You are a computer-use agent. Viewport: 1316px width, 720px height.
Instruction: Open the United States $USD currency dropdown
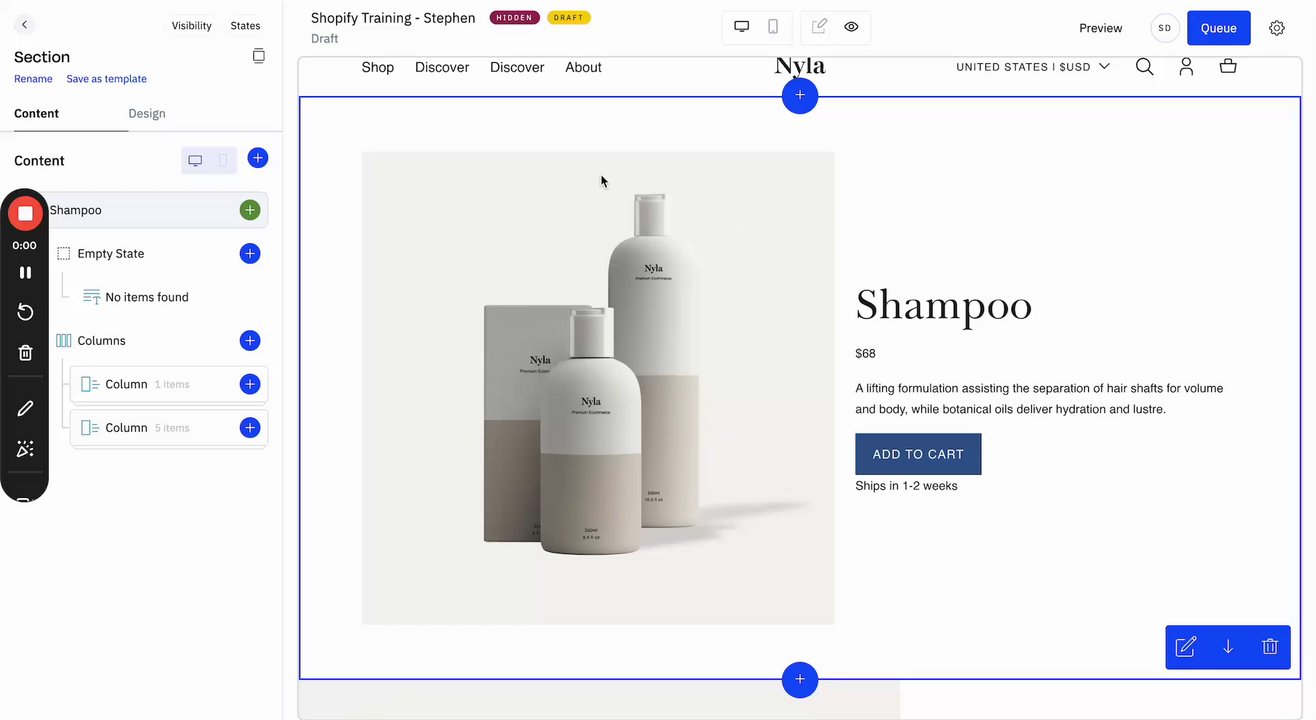pos(1033,67)
